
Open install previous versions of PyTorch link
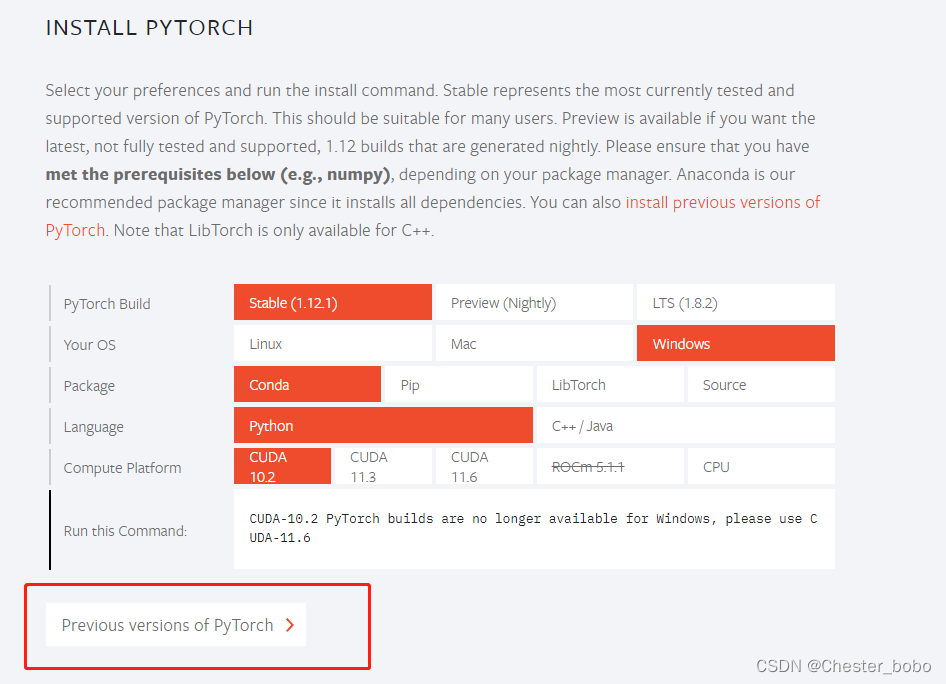click(x=722, y=202)
